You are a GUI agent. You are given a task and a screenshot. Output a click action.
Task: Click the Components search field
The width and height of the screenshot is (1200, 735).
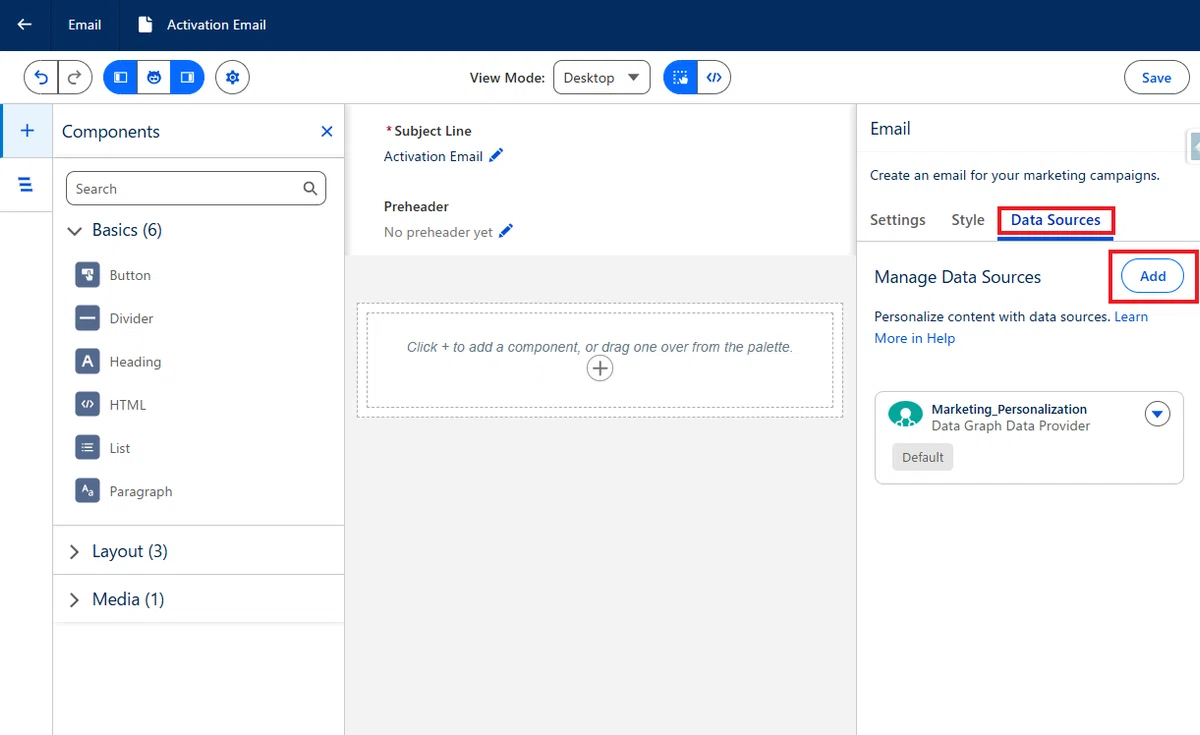coord(196,188)
